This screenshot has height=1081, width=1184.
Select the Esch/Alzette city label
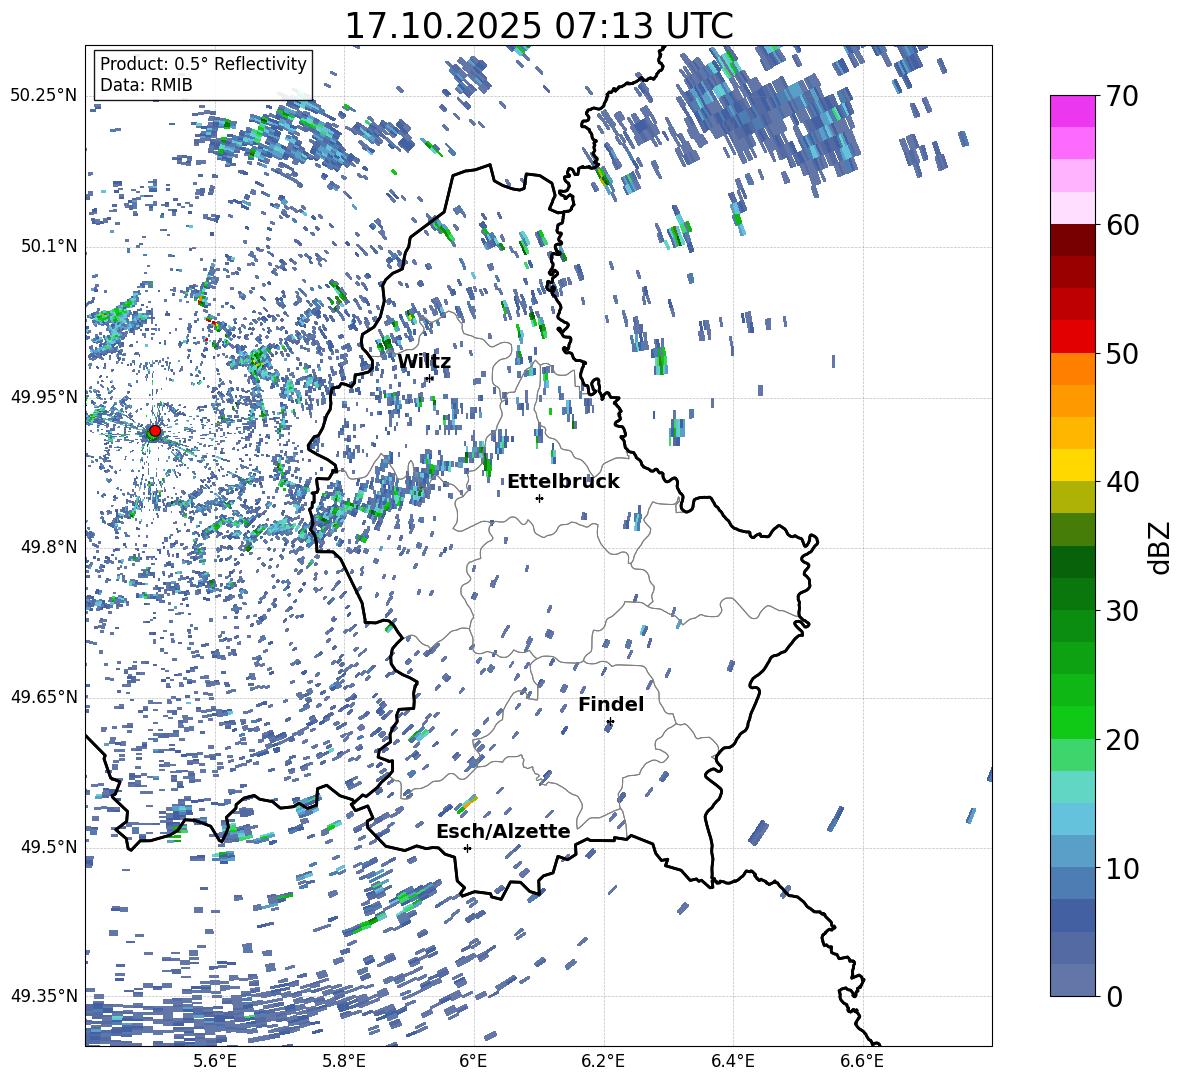pyautogui.click(x=502, y=831)
